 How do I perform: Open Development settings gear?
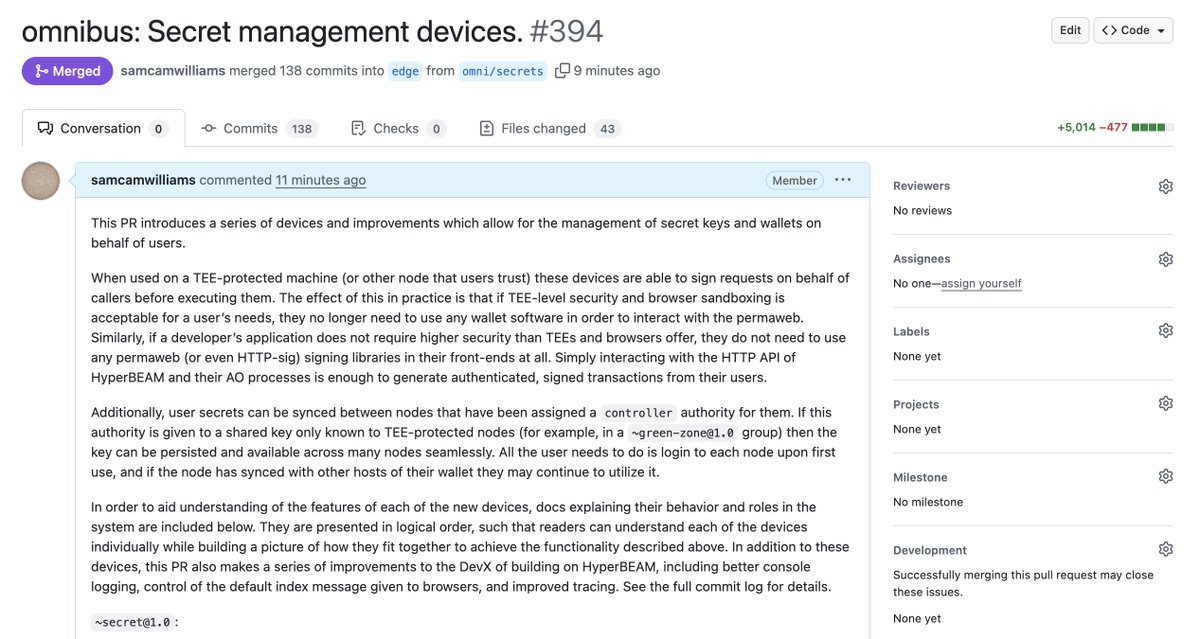coord(1165,550)
